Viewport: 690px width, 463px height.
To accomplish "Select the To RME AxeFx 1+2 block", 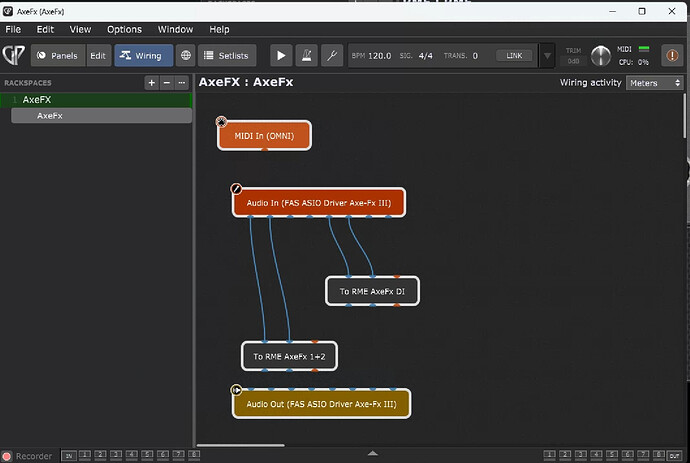I will click(x=289, y=356).
